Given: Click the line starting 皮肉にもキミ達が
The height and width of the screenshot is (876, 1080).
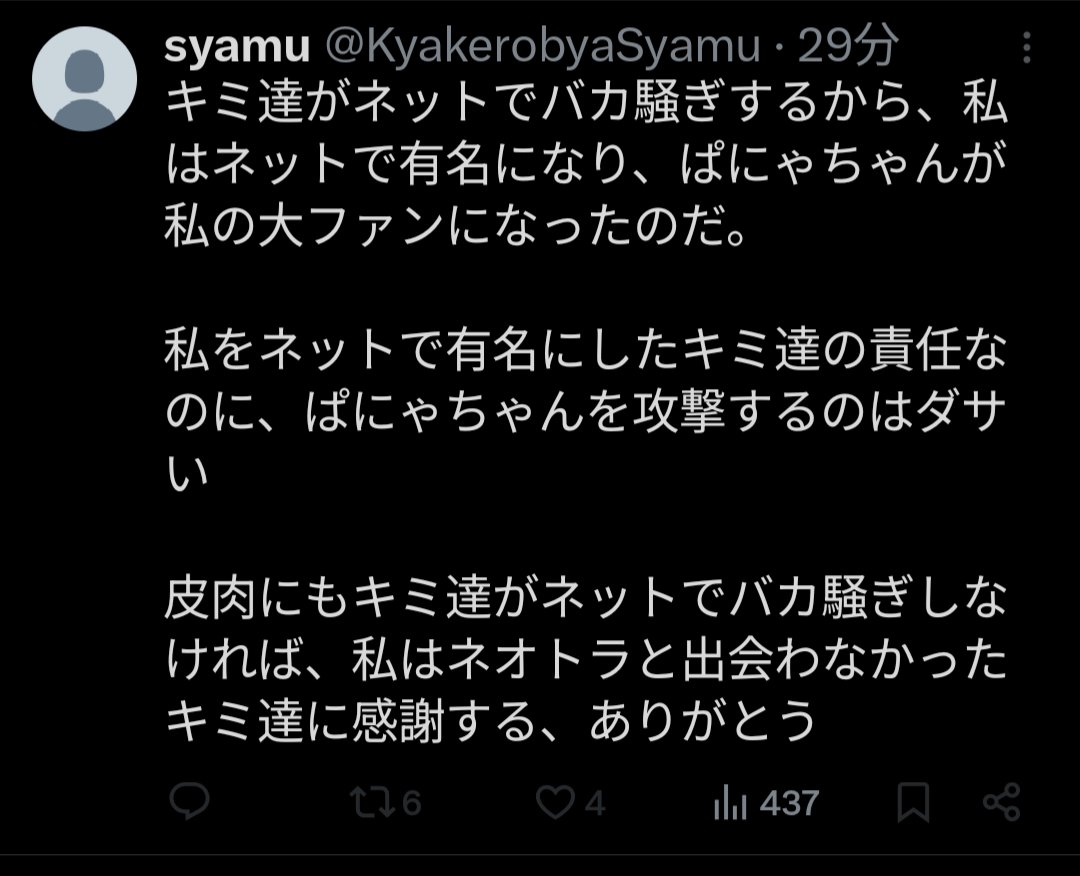Looking at the screenshot, I should [x=585, y=601].
